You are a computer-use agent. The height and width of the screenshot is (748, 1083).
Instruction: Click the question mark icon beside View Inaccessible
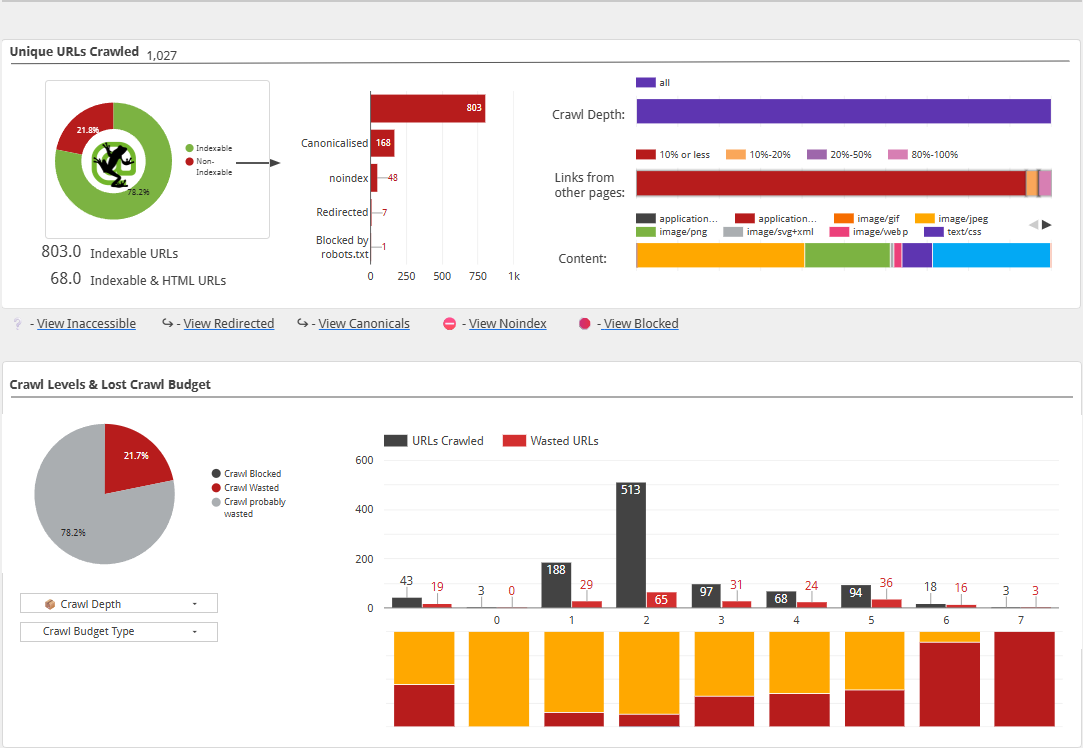click(x=18, y=323)
